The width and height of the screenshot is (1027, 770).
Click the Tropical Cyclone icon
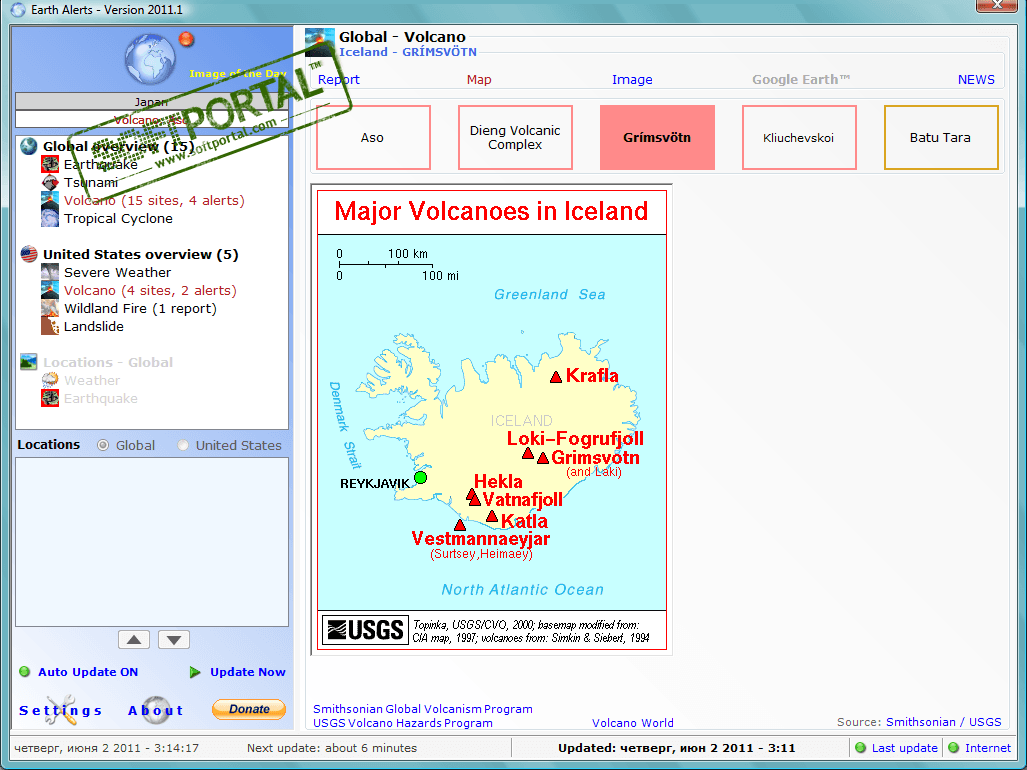pos(50,218)
